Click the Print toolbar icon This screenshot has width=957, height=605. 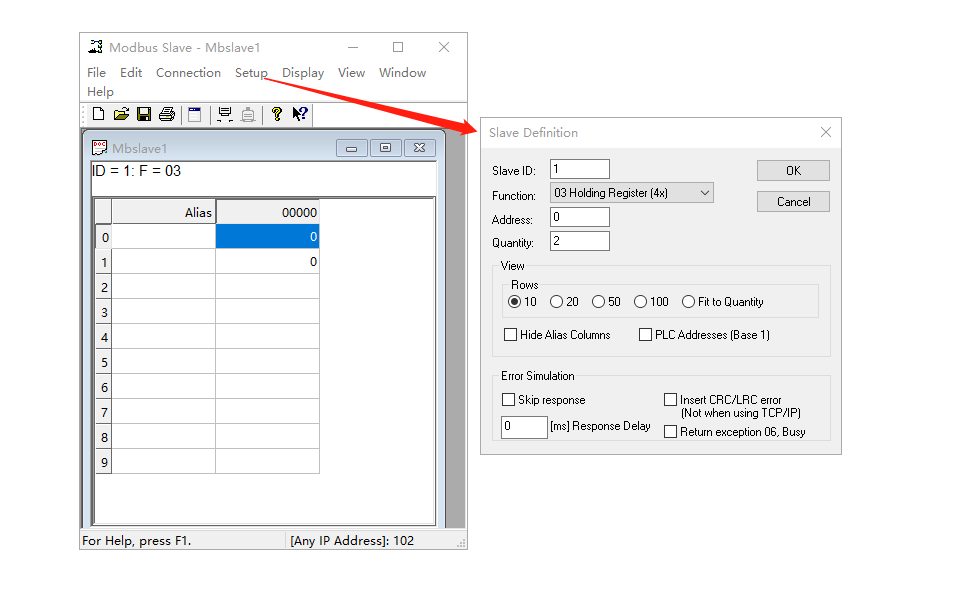pyautogui.click(x=167, y=114)
